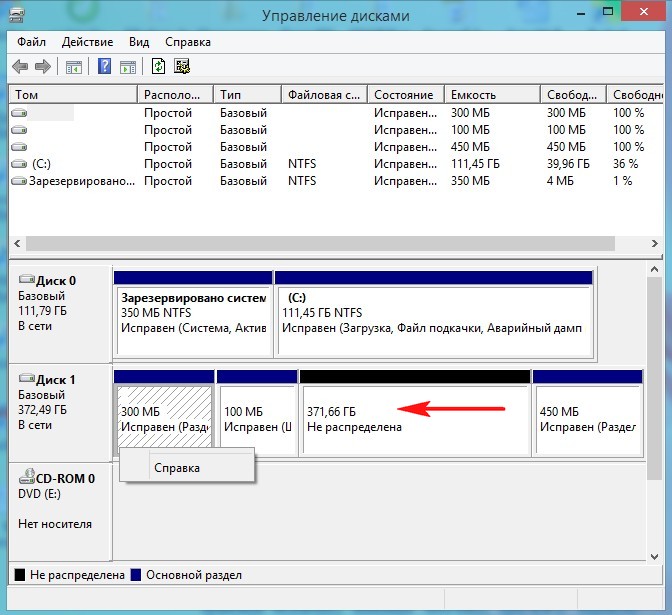This screenshot has width=672, height=615.
Task: Click the Back arrow toolbar icon
Action: (20, 67)
